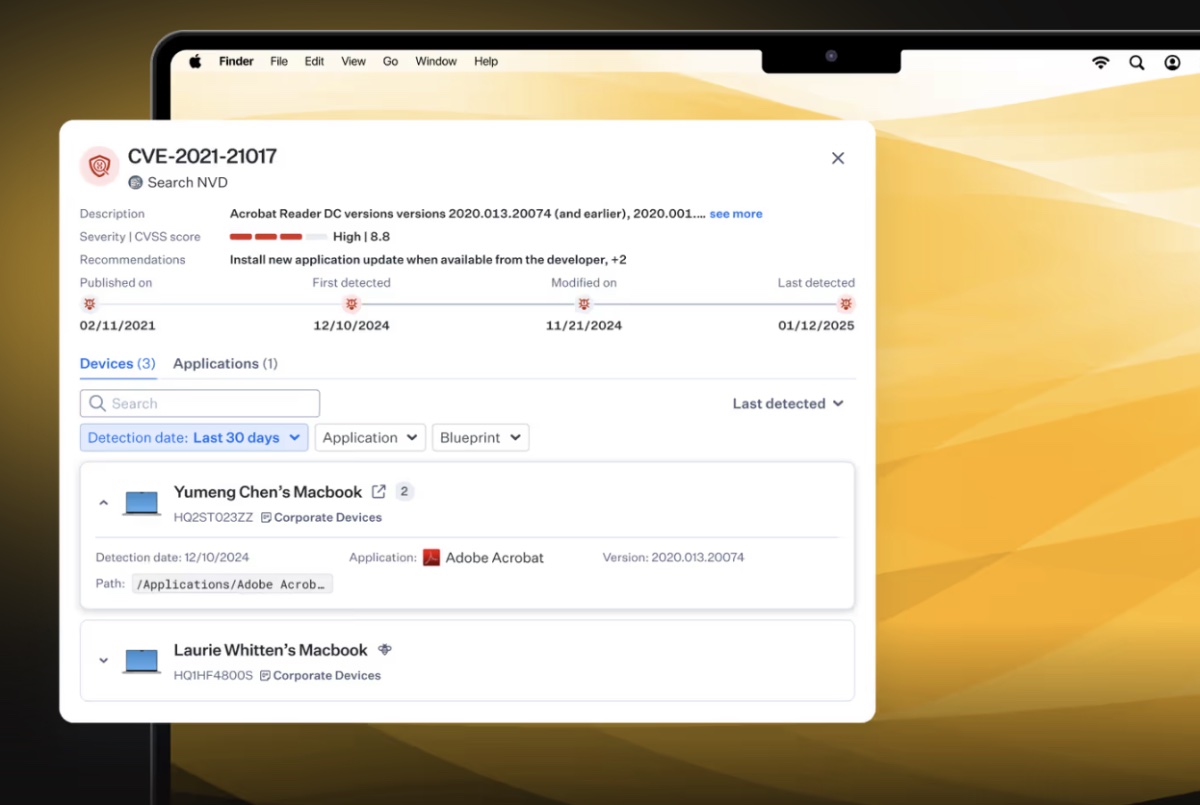
Task: Open the Last detected sort dropdown
Action: coord(788,403)
